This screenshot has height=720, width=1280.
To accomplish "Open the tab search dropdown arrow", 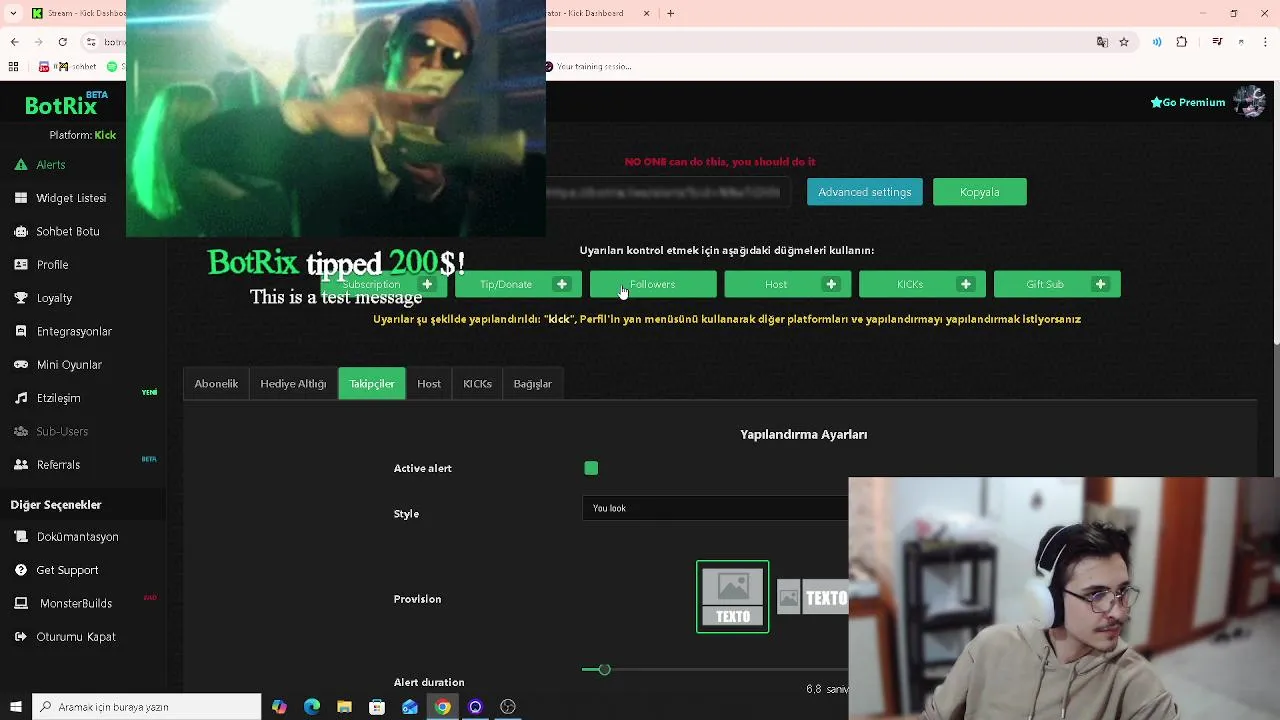I will (13, 13).
